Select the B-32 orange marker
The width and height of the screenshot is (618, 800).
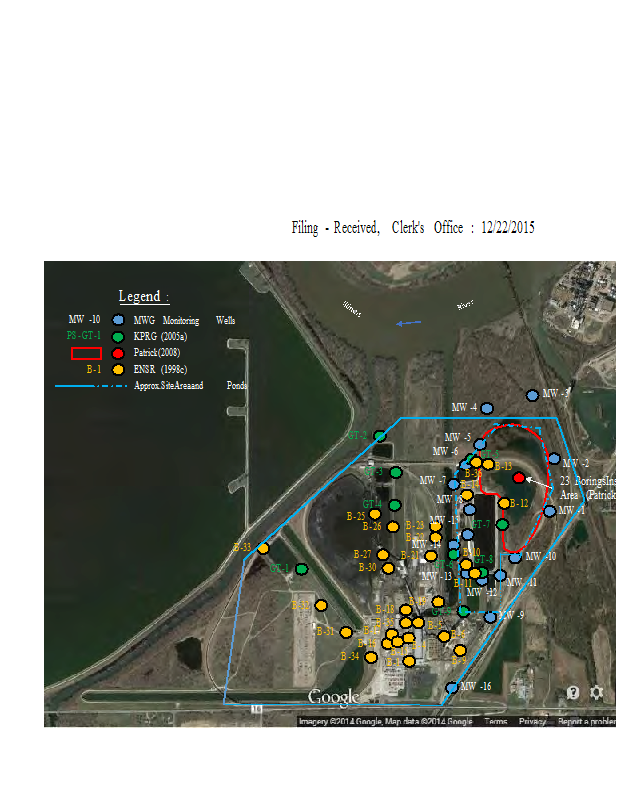(x=321, y=605)
